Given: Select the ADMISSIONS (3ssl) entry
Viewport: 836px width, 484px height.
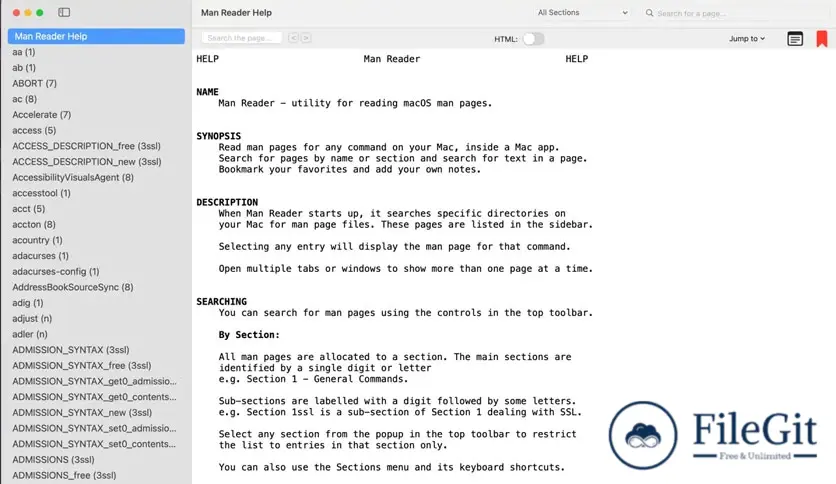Looking at the screenshot, I should point(53,459).
